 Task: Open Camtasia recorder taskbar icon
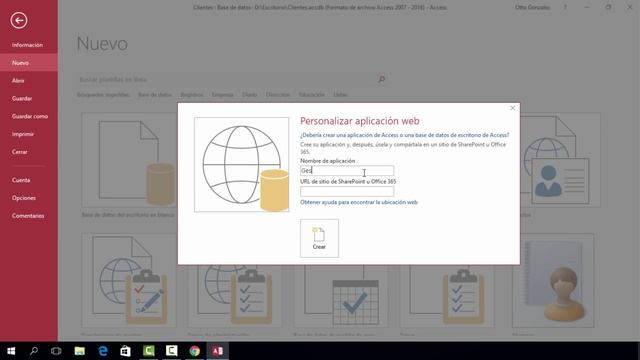pos(171,351)
